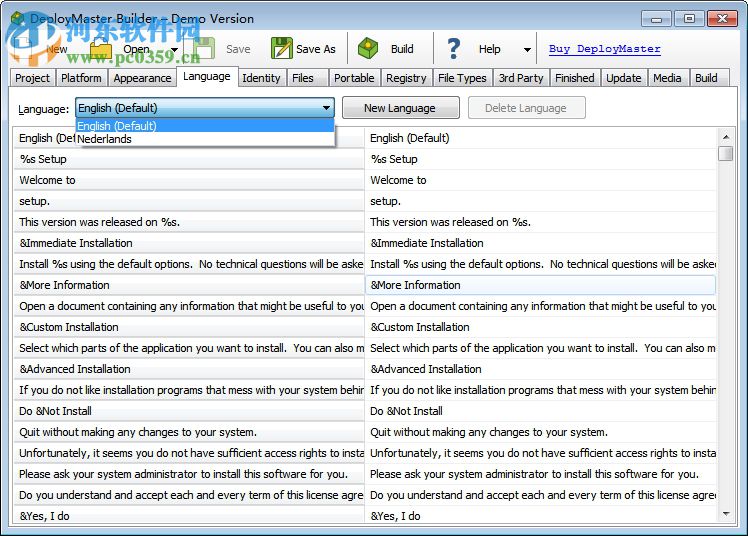Click left 'Please ask your system administrator' text

[184, 474]
